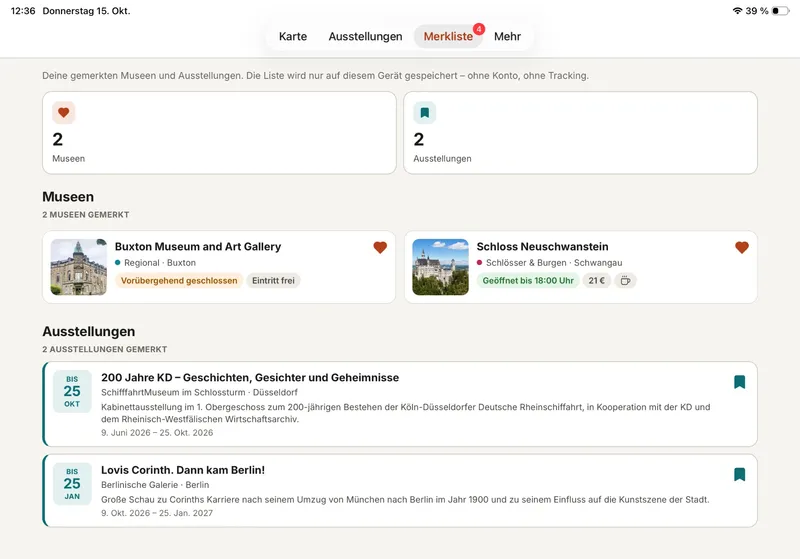The height and width of the screenshot is (559, 800).
Task: Open Lovis Corinth. Dann kam Berlin! title
Action: point(183,470)
